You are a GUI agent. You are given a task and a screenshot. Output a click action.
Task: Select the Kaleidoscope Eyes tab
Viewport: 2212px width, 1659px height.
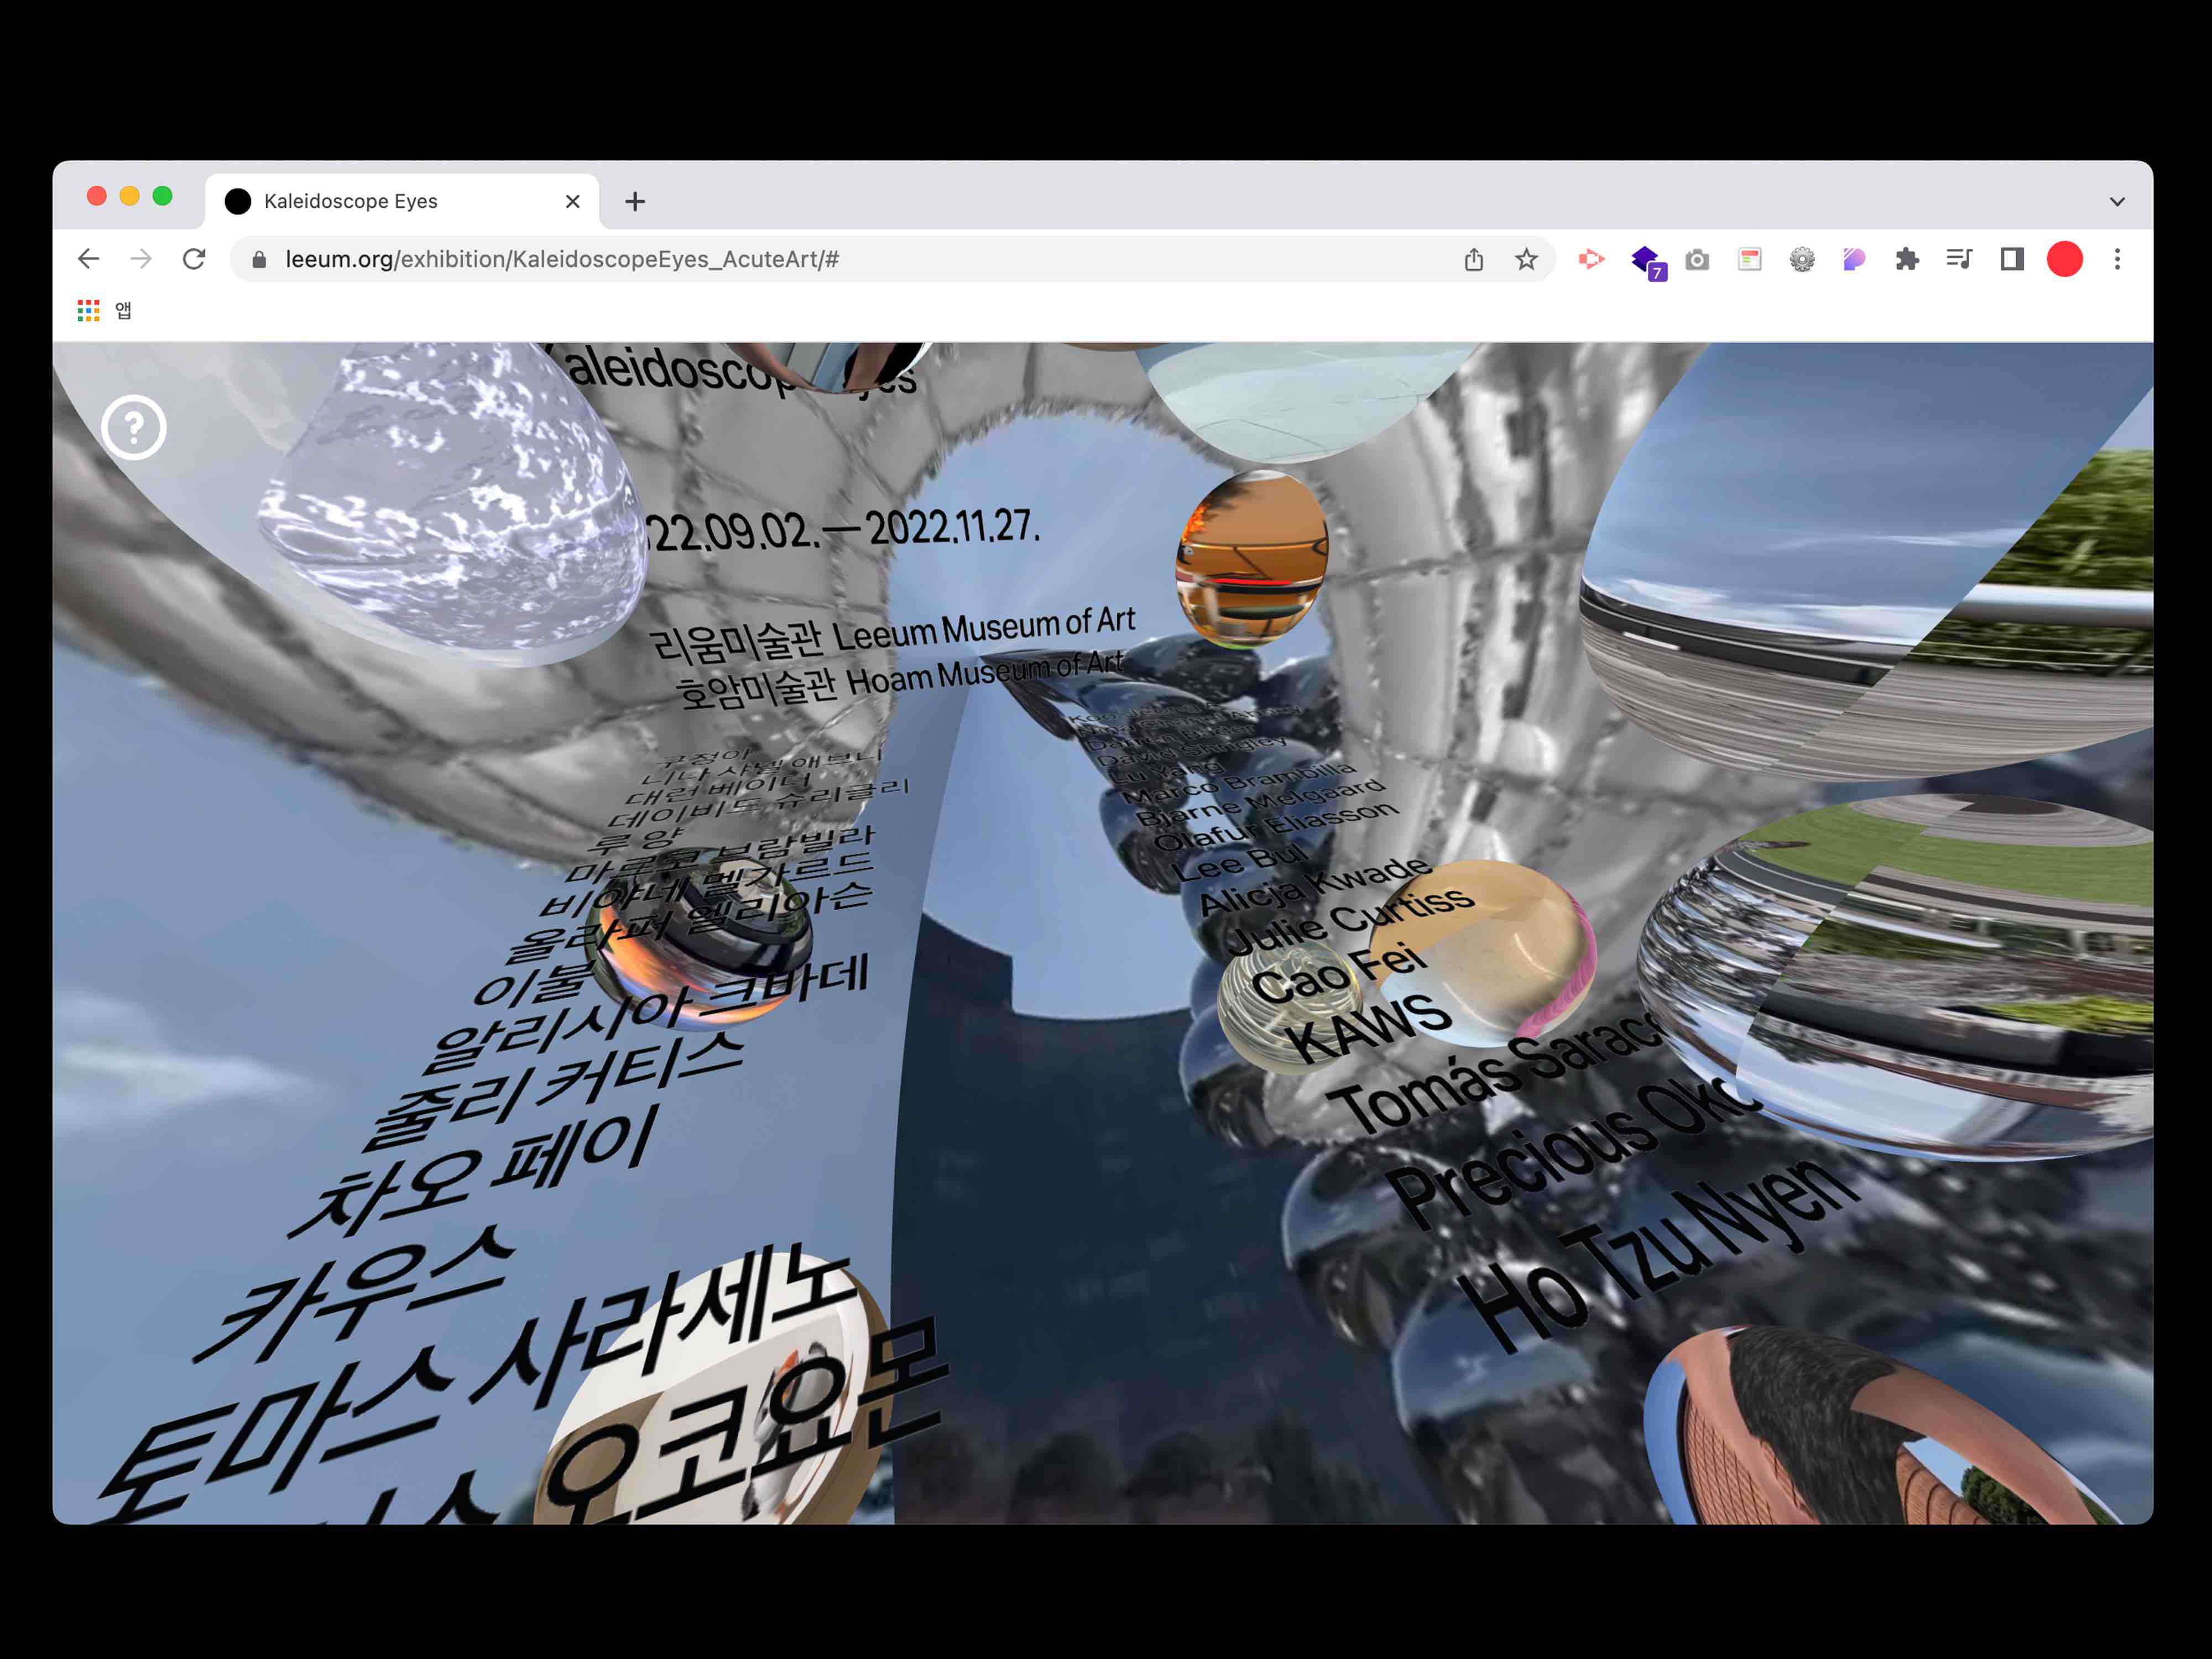[x=402, y=202]
